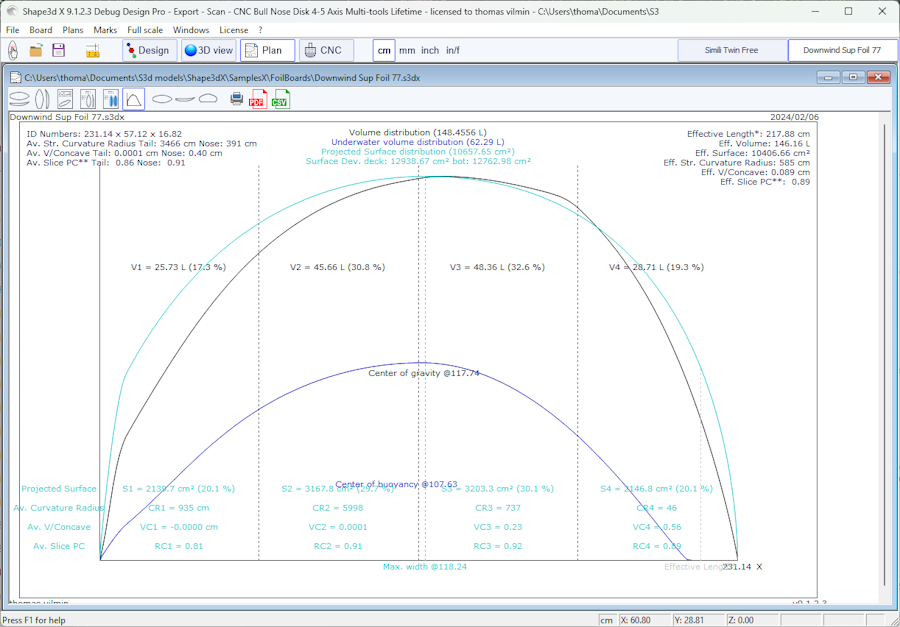This screenshot has width=900, height=627.
Task: Open a file with the folder icon
Action: point(36,50)
